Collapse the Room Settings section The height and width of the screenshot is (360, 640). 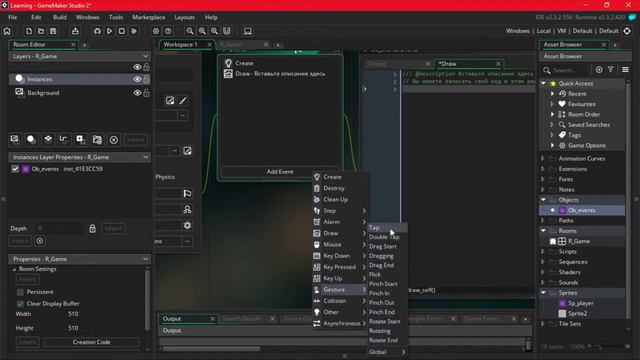(14, 269)
